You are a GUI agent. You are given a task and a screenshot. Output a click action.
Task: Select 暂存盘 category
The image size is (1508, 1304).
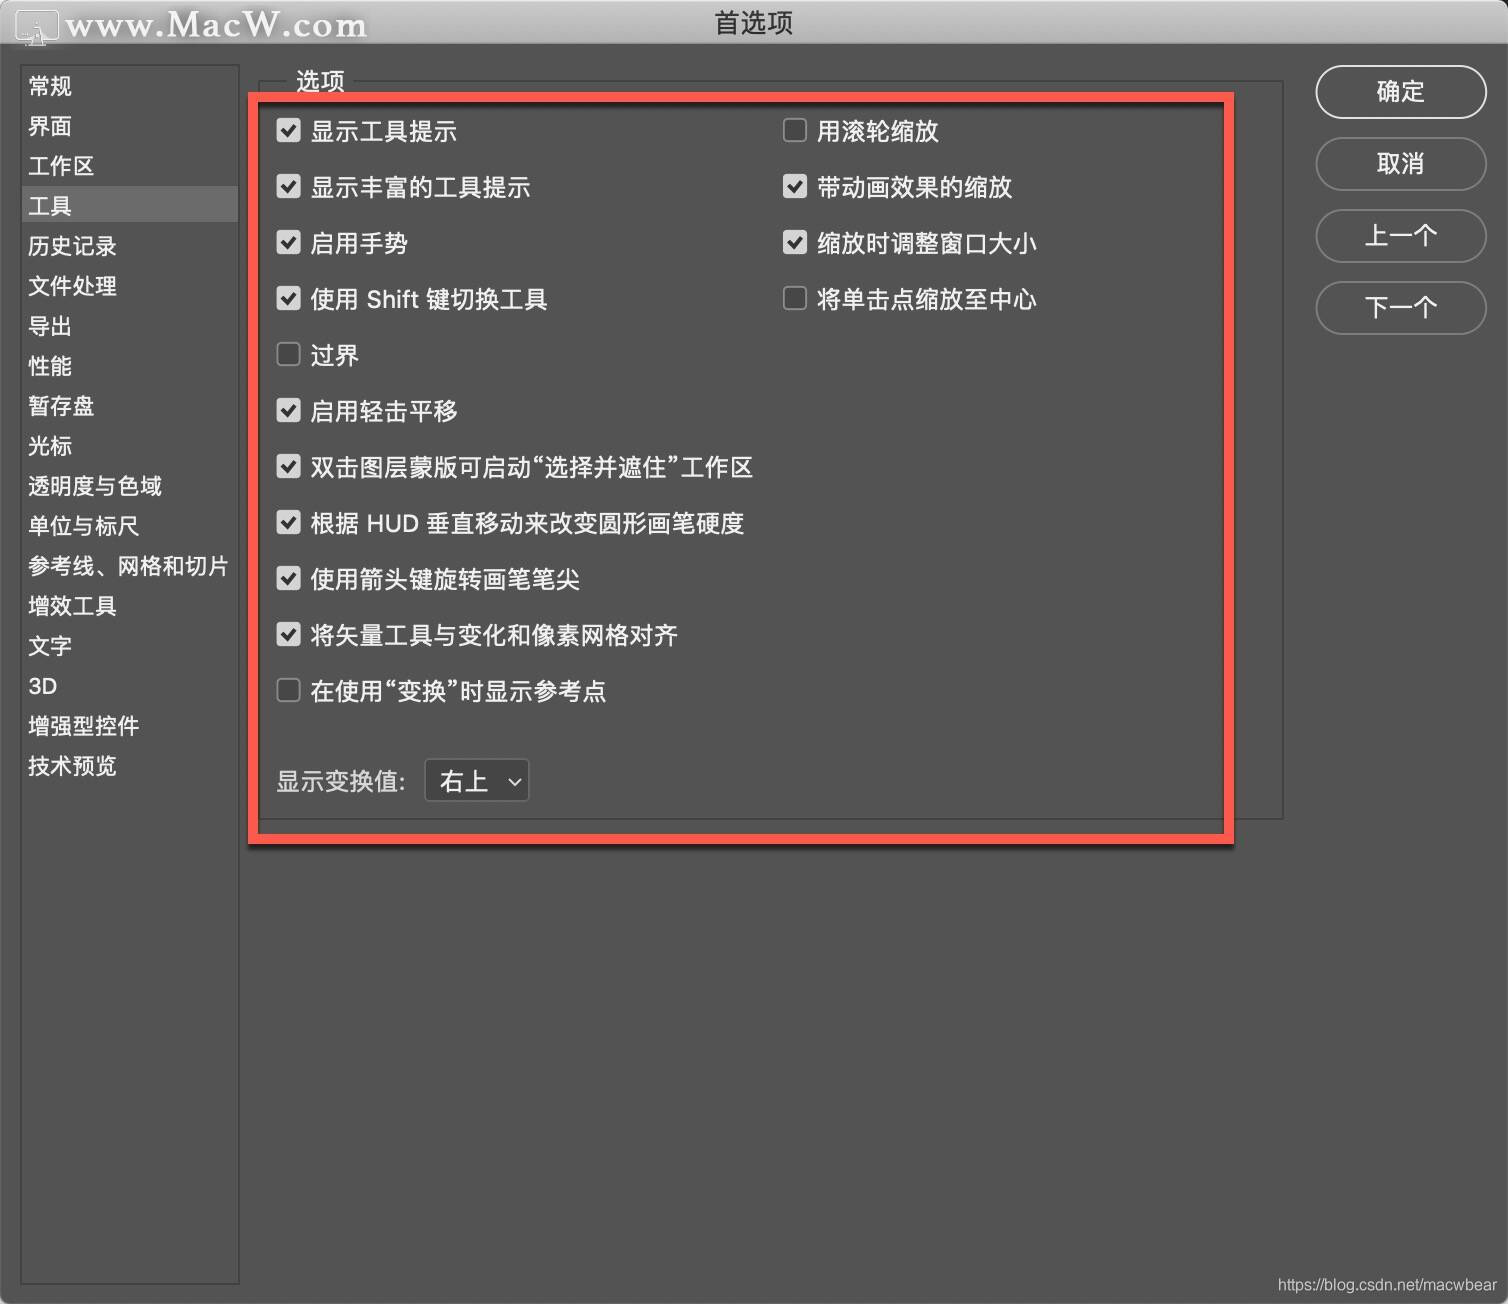point(130,406)
